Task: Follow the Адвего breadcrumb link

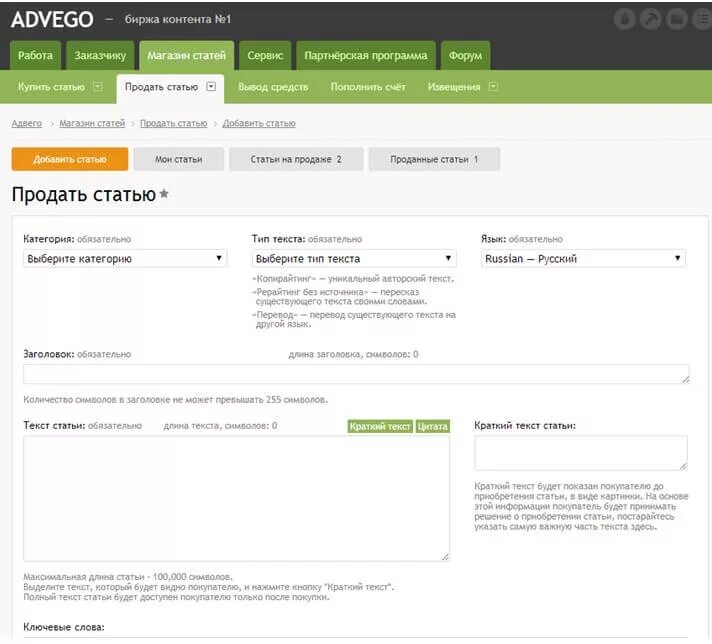Action: (x=26, y=123)
